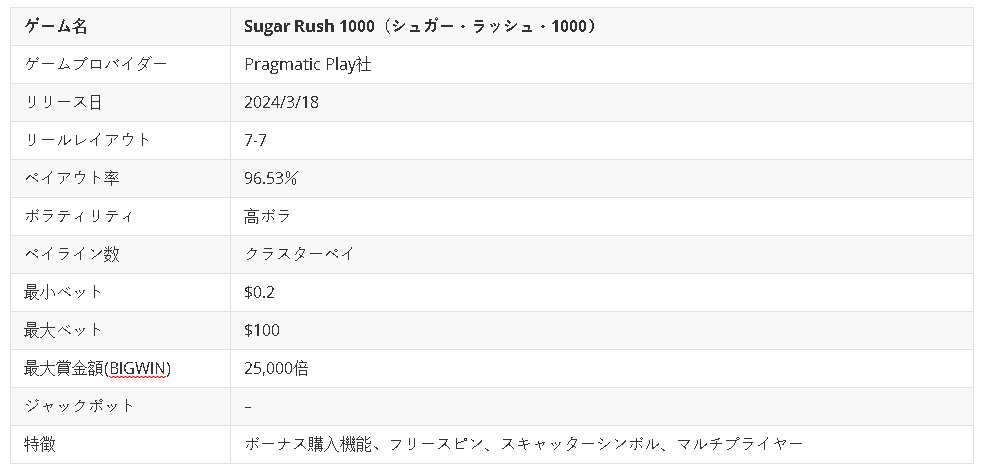Select the 25,000倍 max win value
Screen dimensions: 996x473
pos(276,369)
